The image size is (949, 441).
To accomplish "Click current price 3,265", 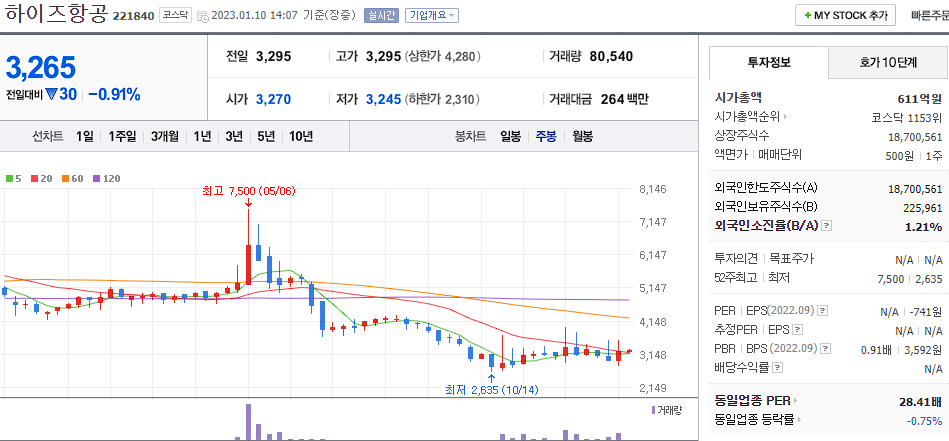I will (x=41, y=67).
